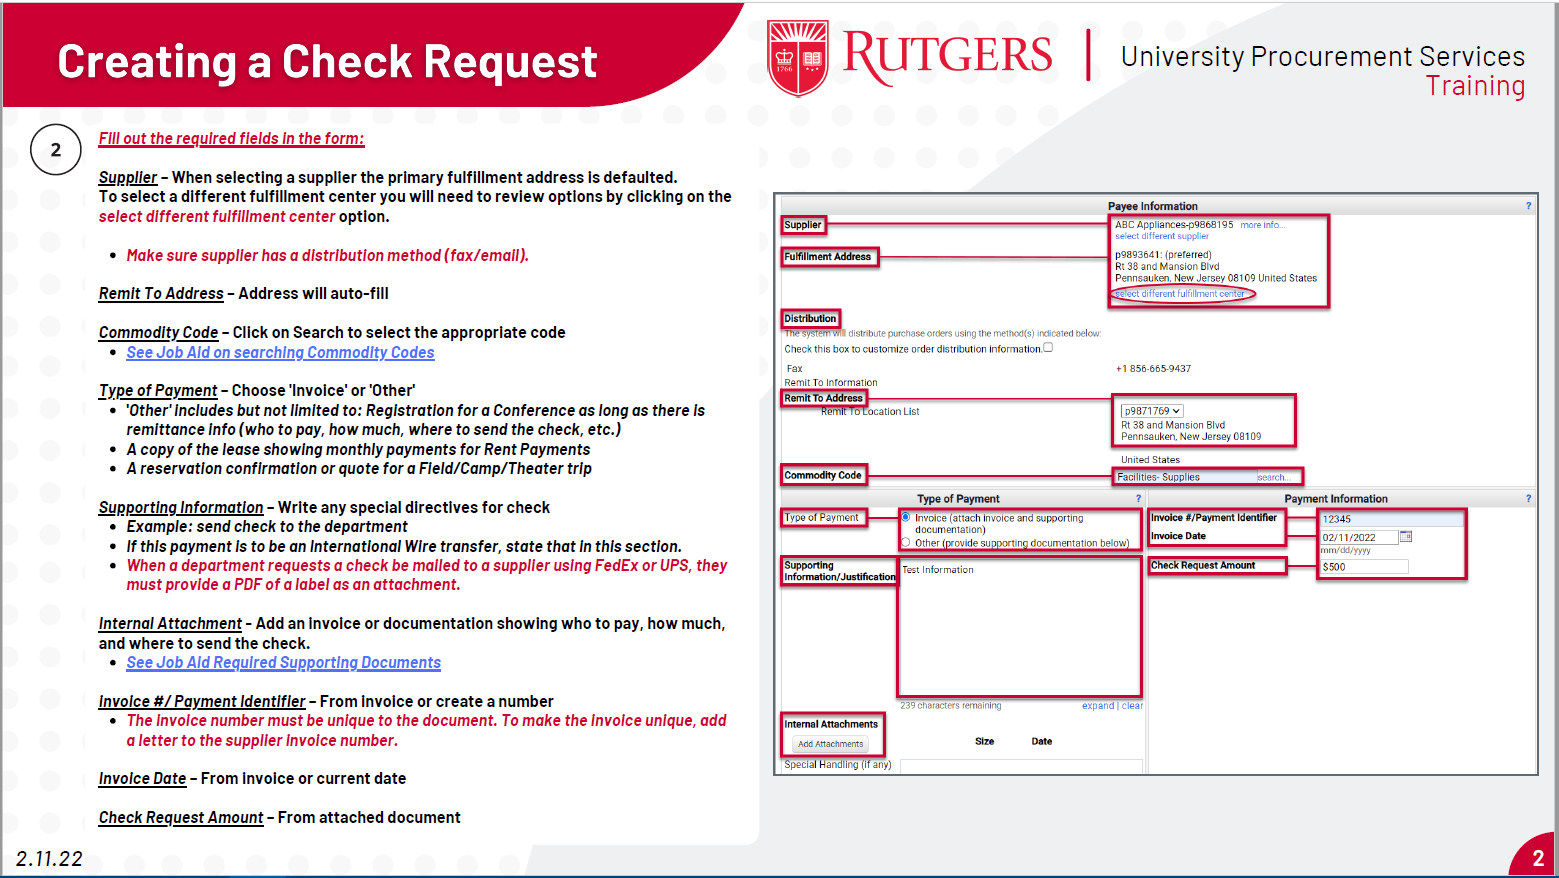The height and width of the screenshot is (878, 1559).
Task: Click the Payee Information help question mark
Action: (x=1527, y=205)
